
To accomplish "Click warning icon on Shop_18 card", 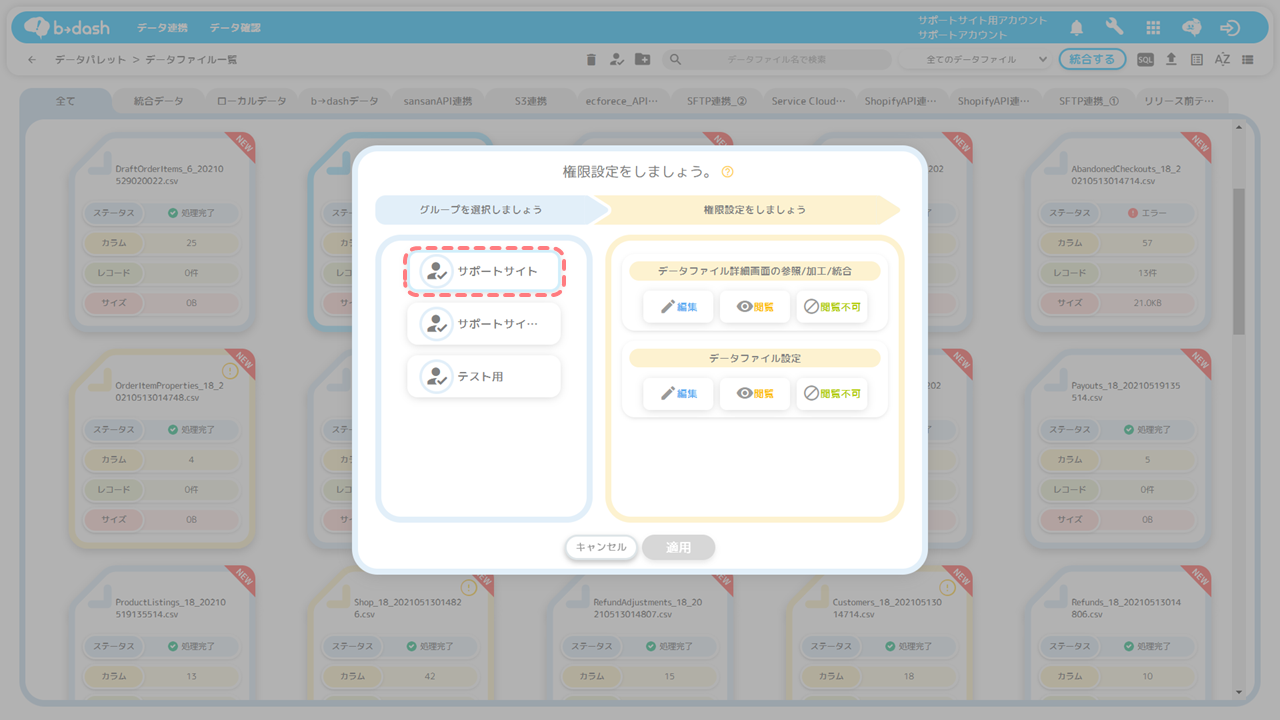I will coord(468,587).
